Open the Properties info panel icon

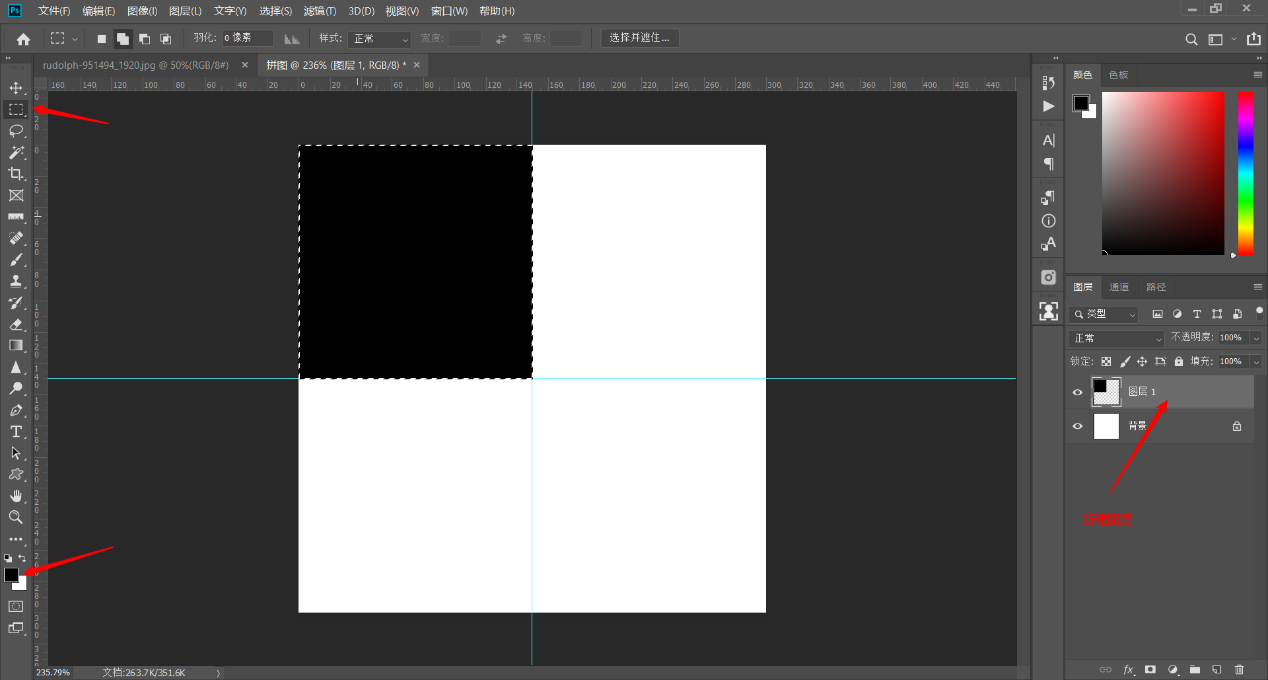tap(1048, 221)
